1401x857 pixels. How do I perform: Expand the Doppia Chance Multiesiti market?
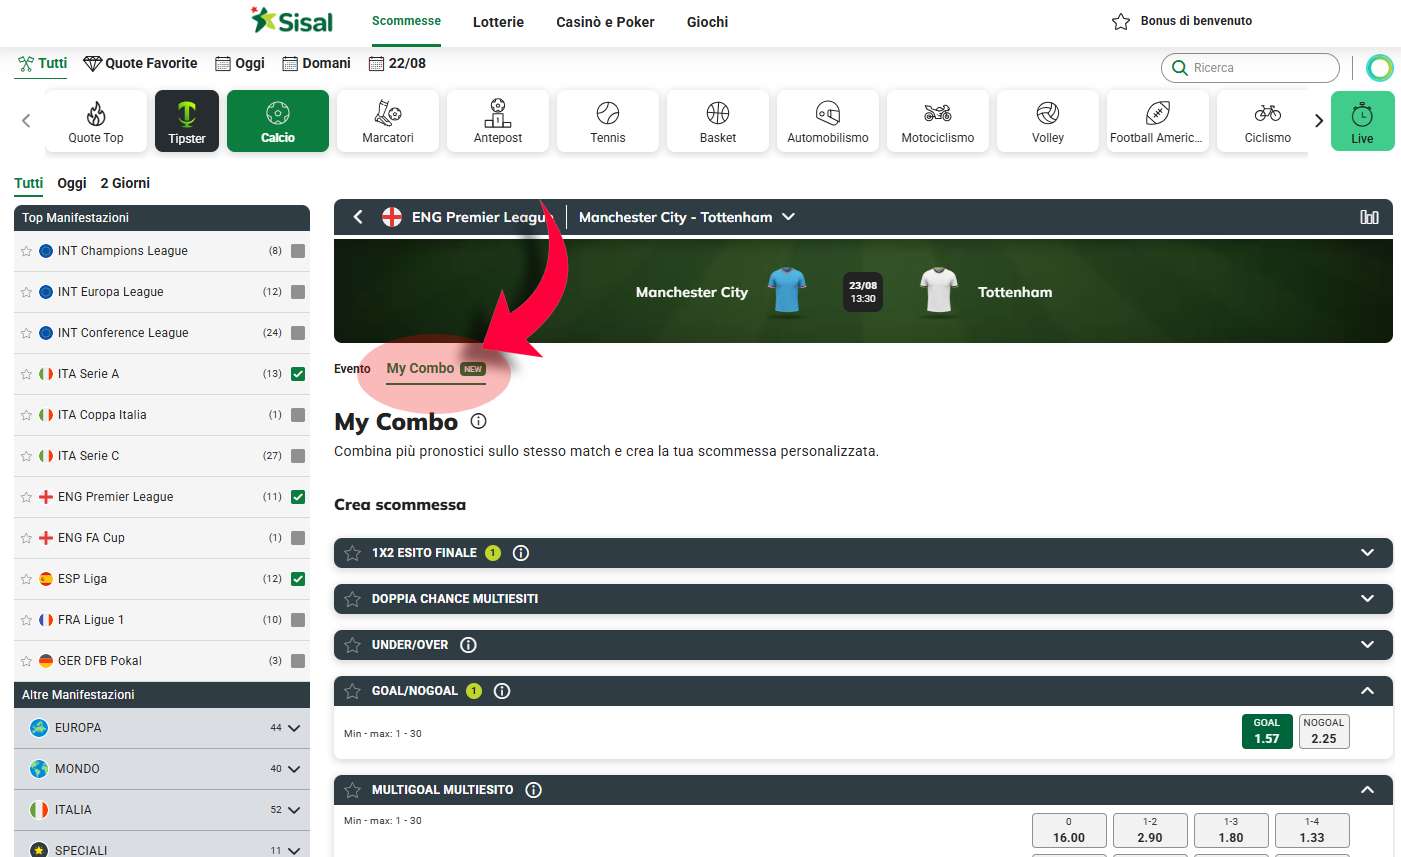1367,599
